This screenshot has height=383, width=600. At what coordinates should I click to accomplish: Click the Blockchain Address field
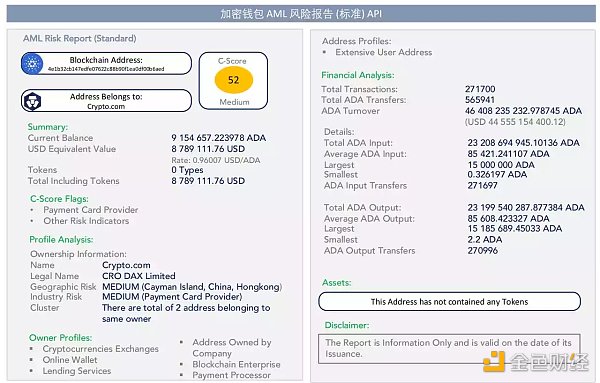click(106, 64)
